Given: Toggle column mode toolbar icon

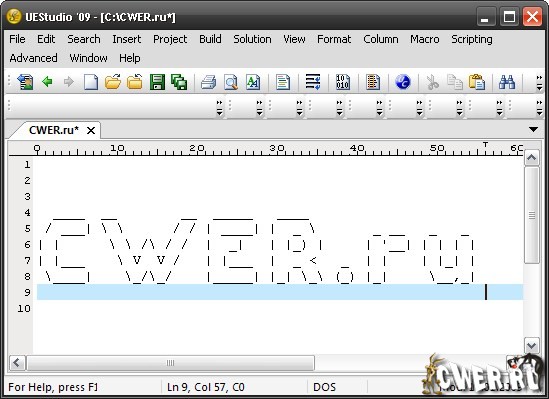Looking at the screenshot, I should point(373,83).
